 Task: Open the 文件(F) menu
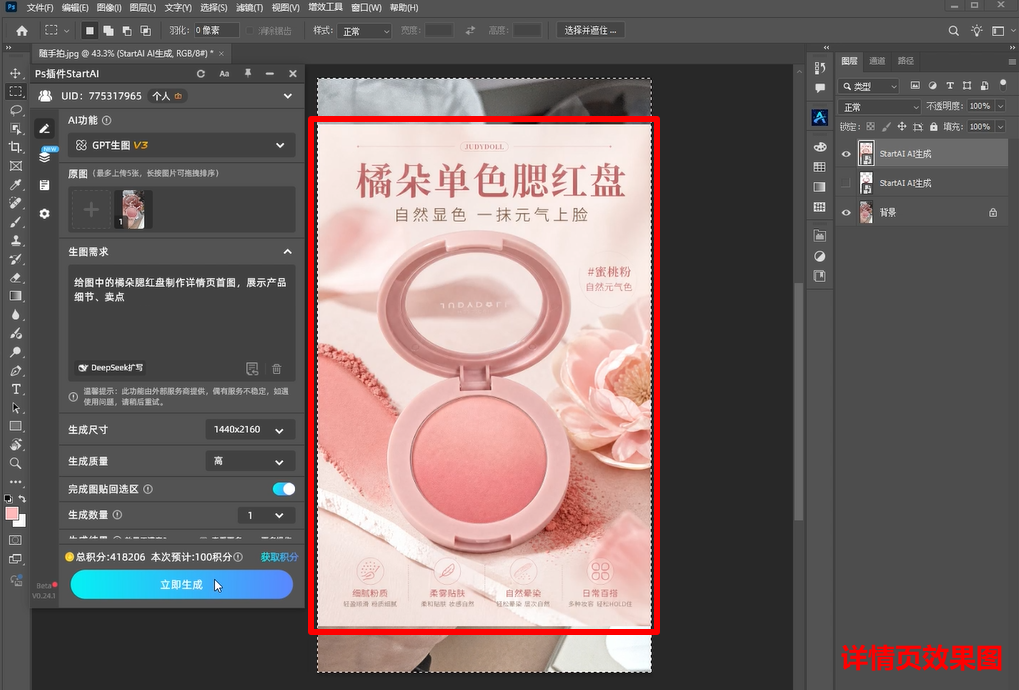click(40, 8)
